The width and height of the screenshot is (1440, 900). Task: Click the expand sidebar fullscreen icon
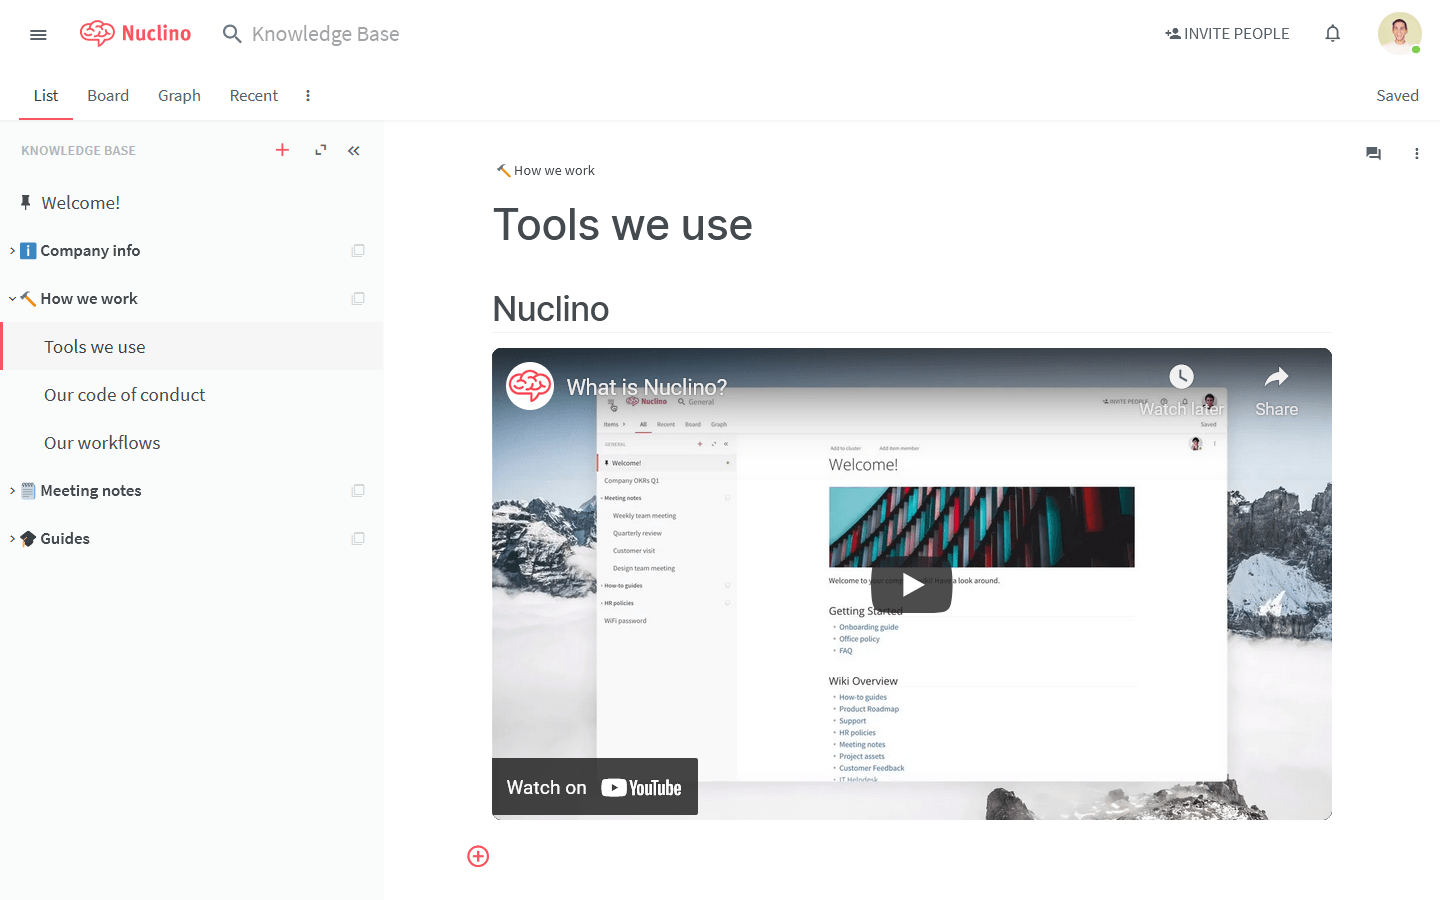pyautogui.click(x=321, y=150)
